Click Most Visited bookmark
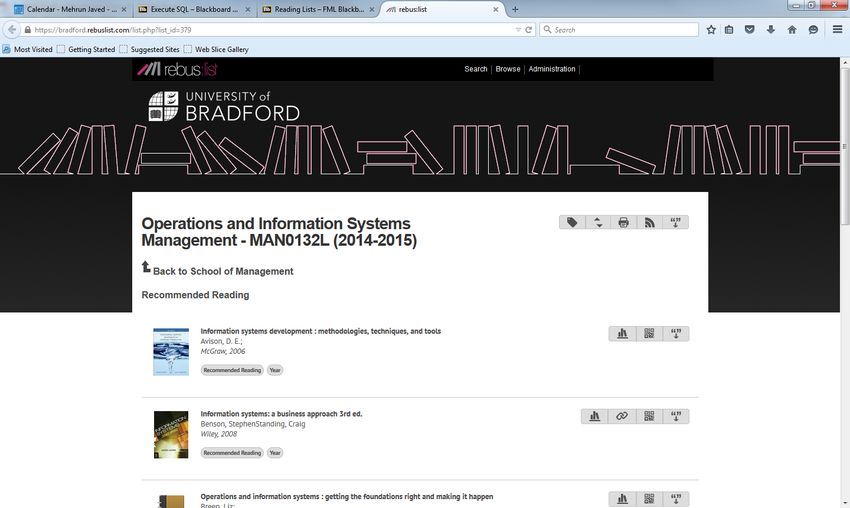The width and height of the screenshot is (850, 508). (28, 49)
